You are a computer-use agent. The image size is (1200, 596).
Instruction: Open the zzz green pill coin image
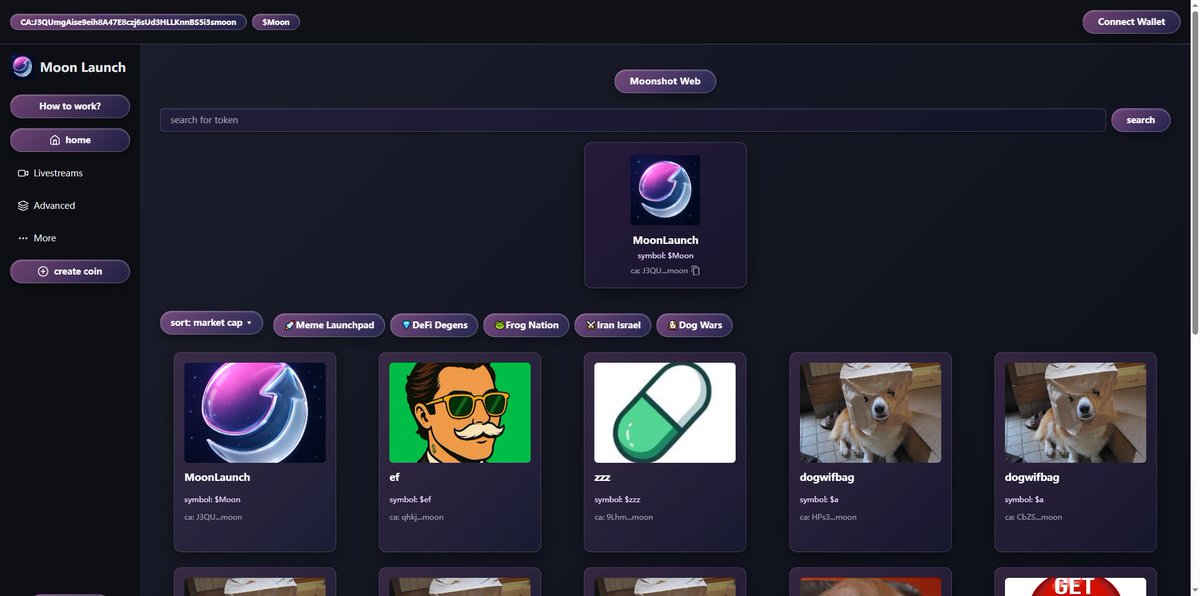click(x=665, y=412)
